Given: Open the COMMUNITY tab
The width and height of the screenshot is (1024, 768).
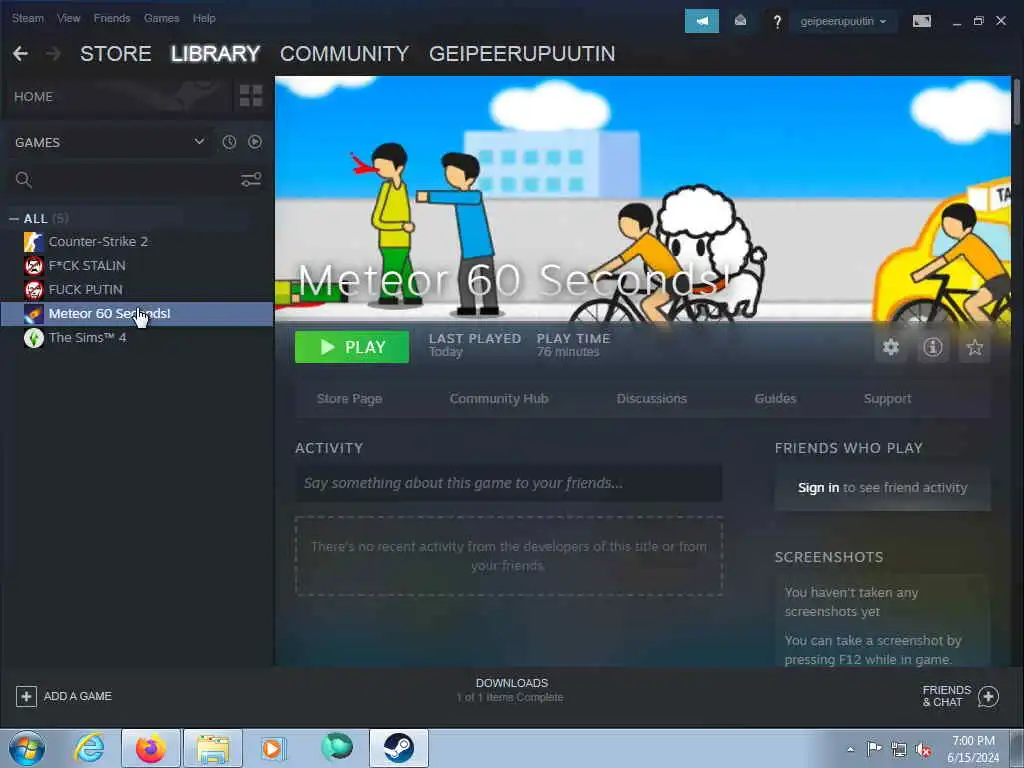Looking at the screenshot, I should (x=344, y=54).
